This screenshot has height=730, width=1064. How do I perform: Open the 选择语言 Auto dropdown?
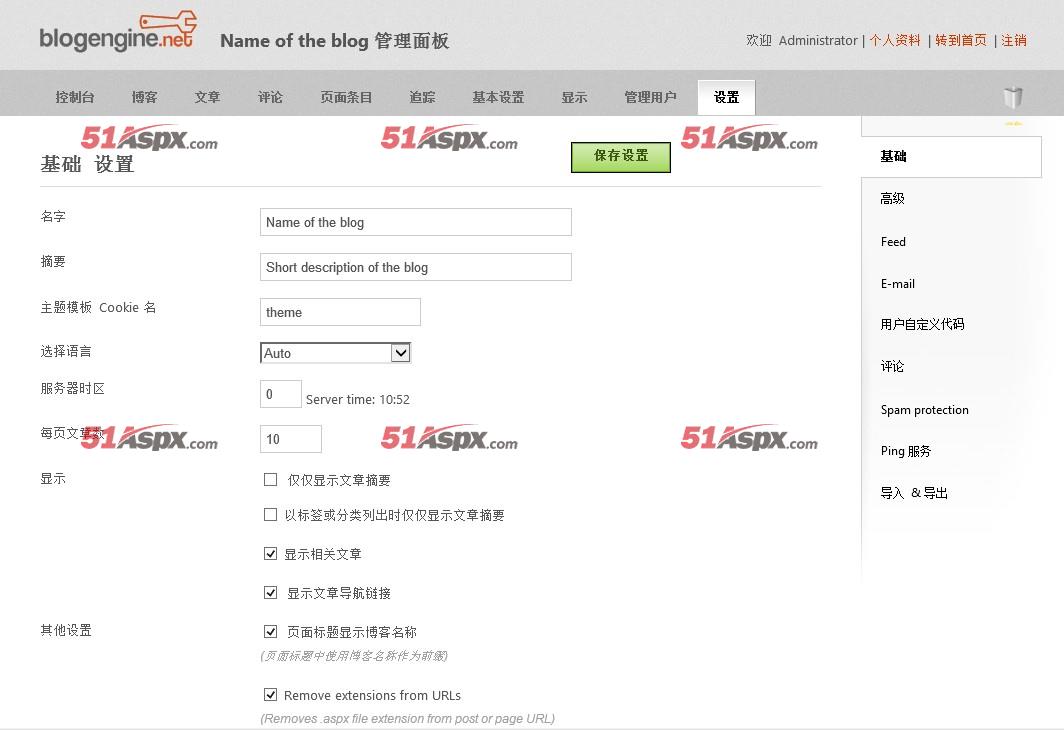point(336,353)
